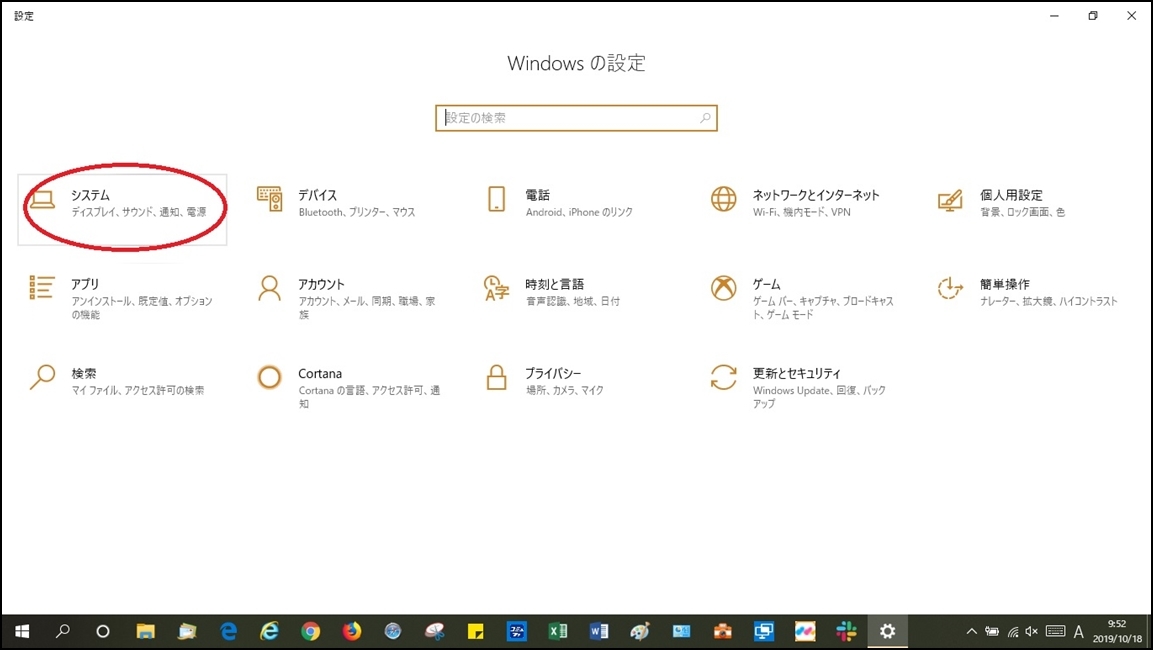
Task: Click the 時刻と言語 title text
Action: click(x=554, y=284)
